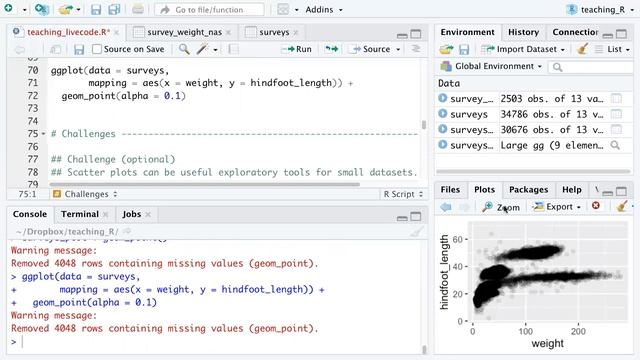Collapse the Challenges section fold arrow

43,133
